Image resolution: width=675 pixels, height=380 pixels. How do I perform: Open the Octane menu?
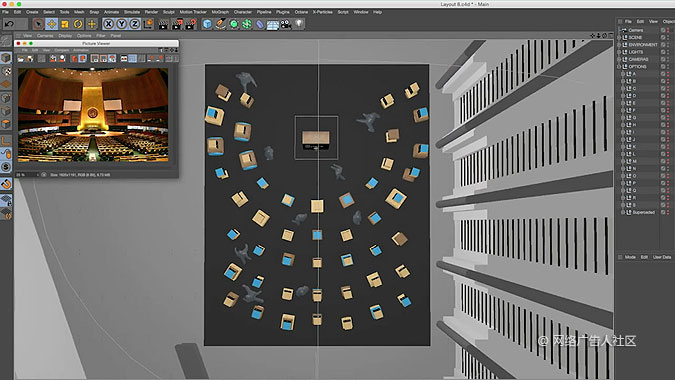click(301, 12)
